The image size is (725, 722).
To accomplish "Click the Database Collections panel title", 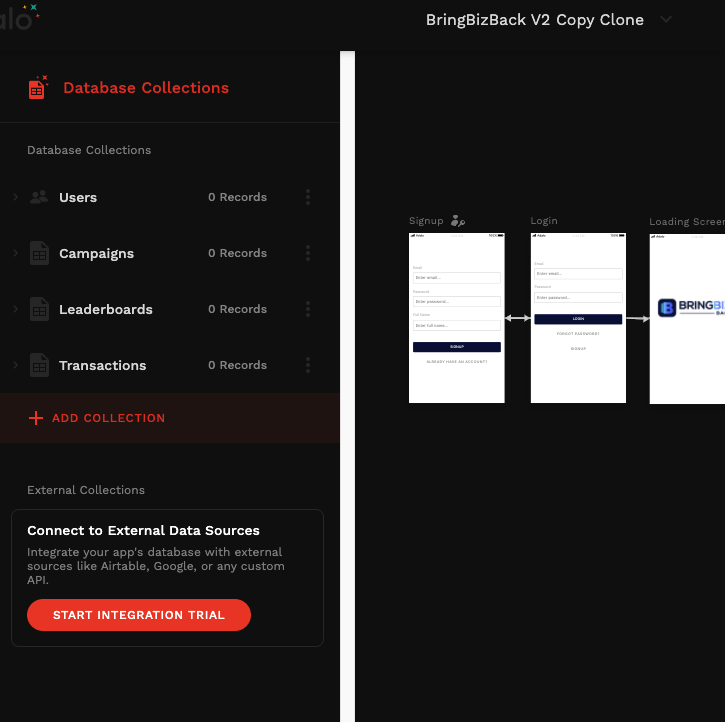I will (146, 88).
